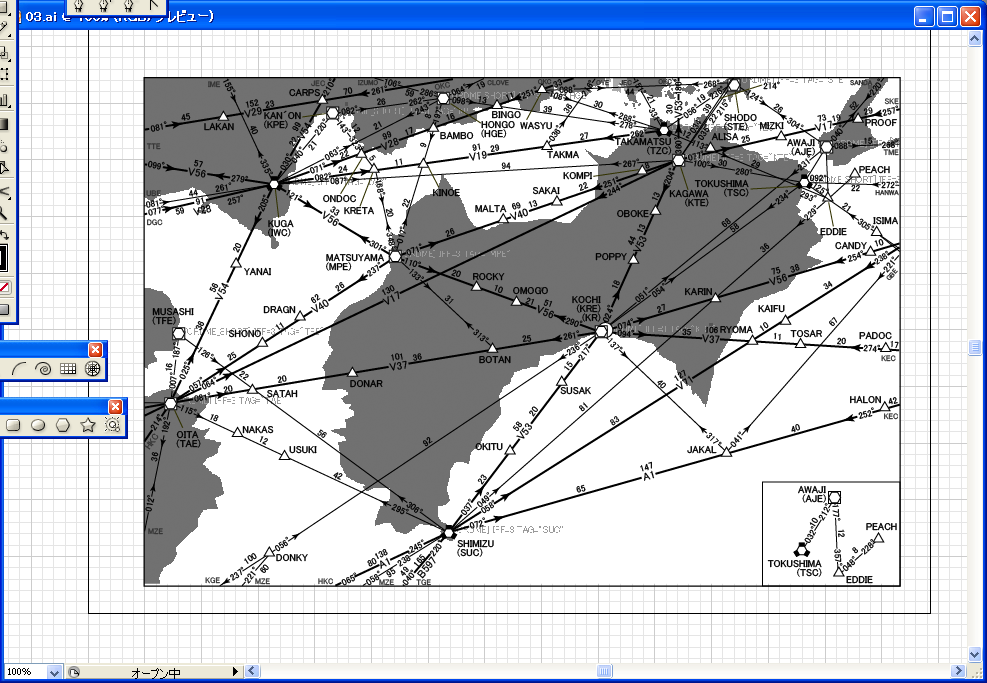Viewport: 987px width, 683px height.
Task: Select the Gradient tool in toolbox
Action: (4, 123)
